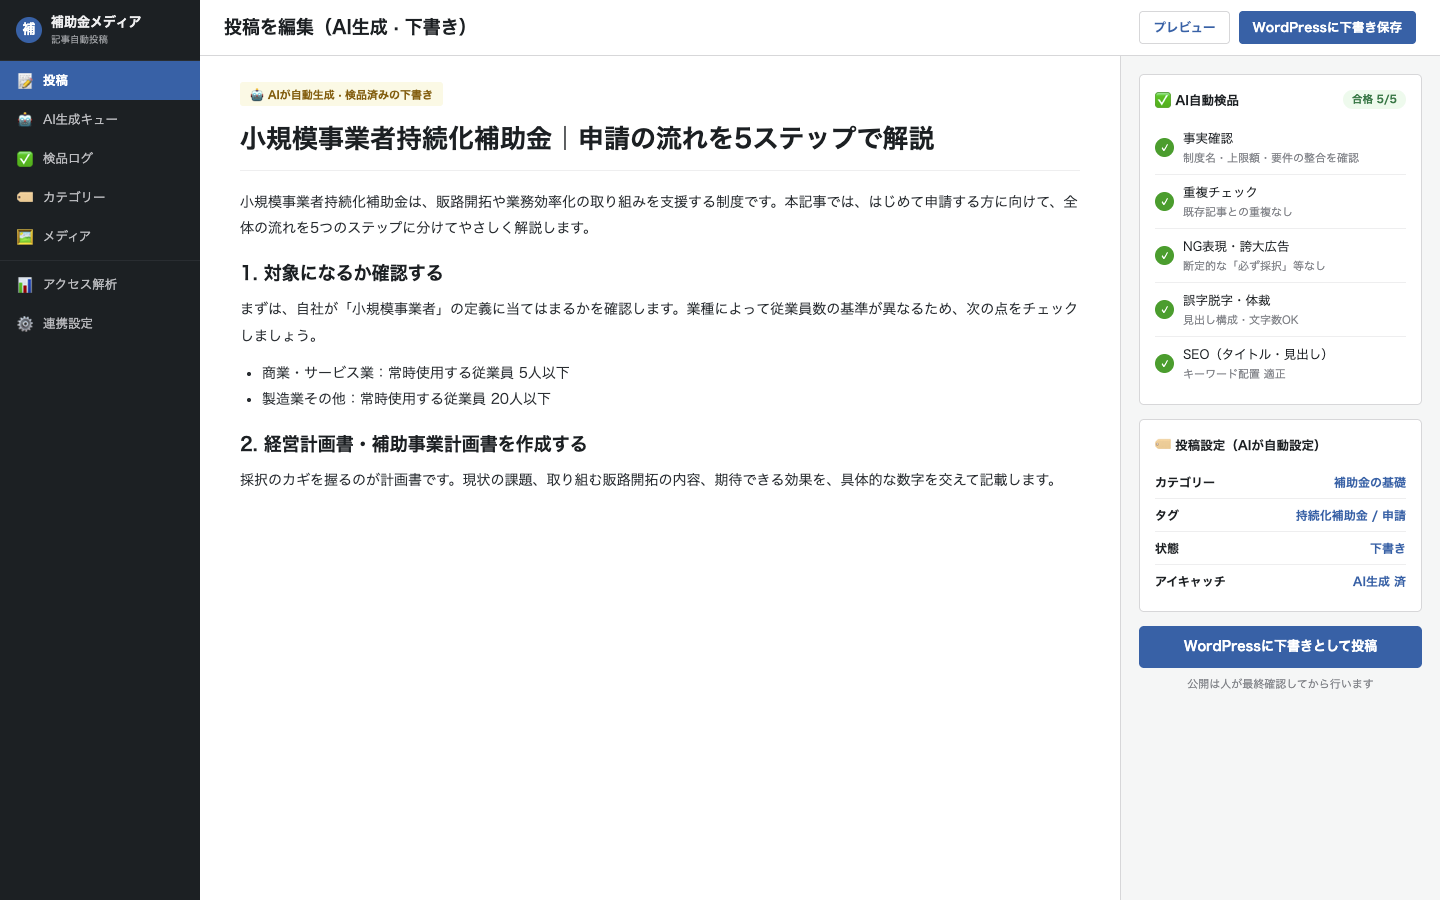Click the AI生成キュー robot icon
This screenshot has width=1440, height=900.
25,120
